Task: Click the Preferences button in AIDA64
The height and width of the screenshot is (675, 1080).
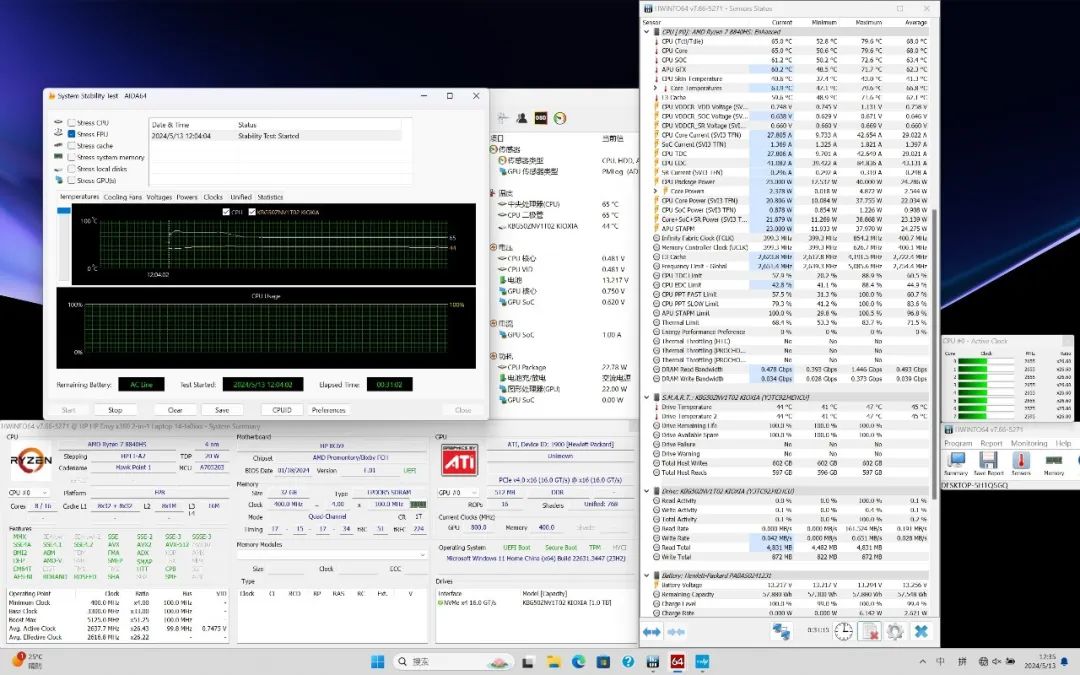Action: [328, 410]
